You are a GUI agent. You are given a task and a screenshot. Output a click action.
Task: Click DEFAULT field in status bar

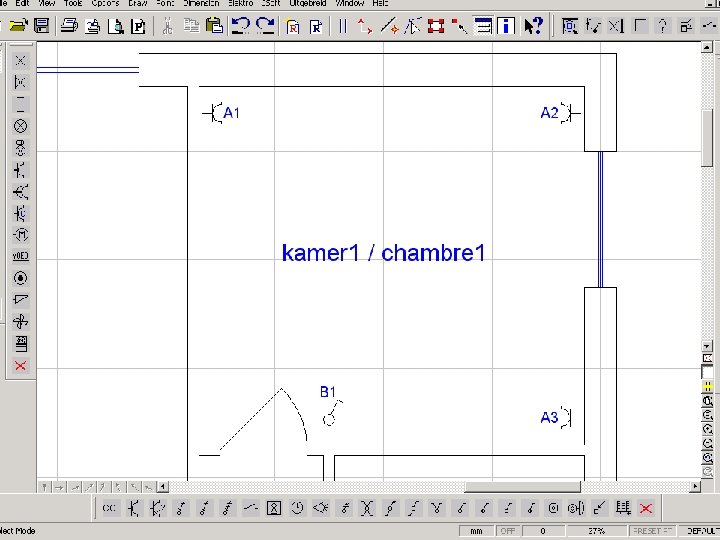[x=703, y=531]
